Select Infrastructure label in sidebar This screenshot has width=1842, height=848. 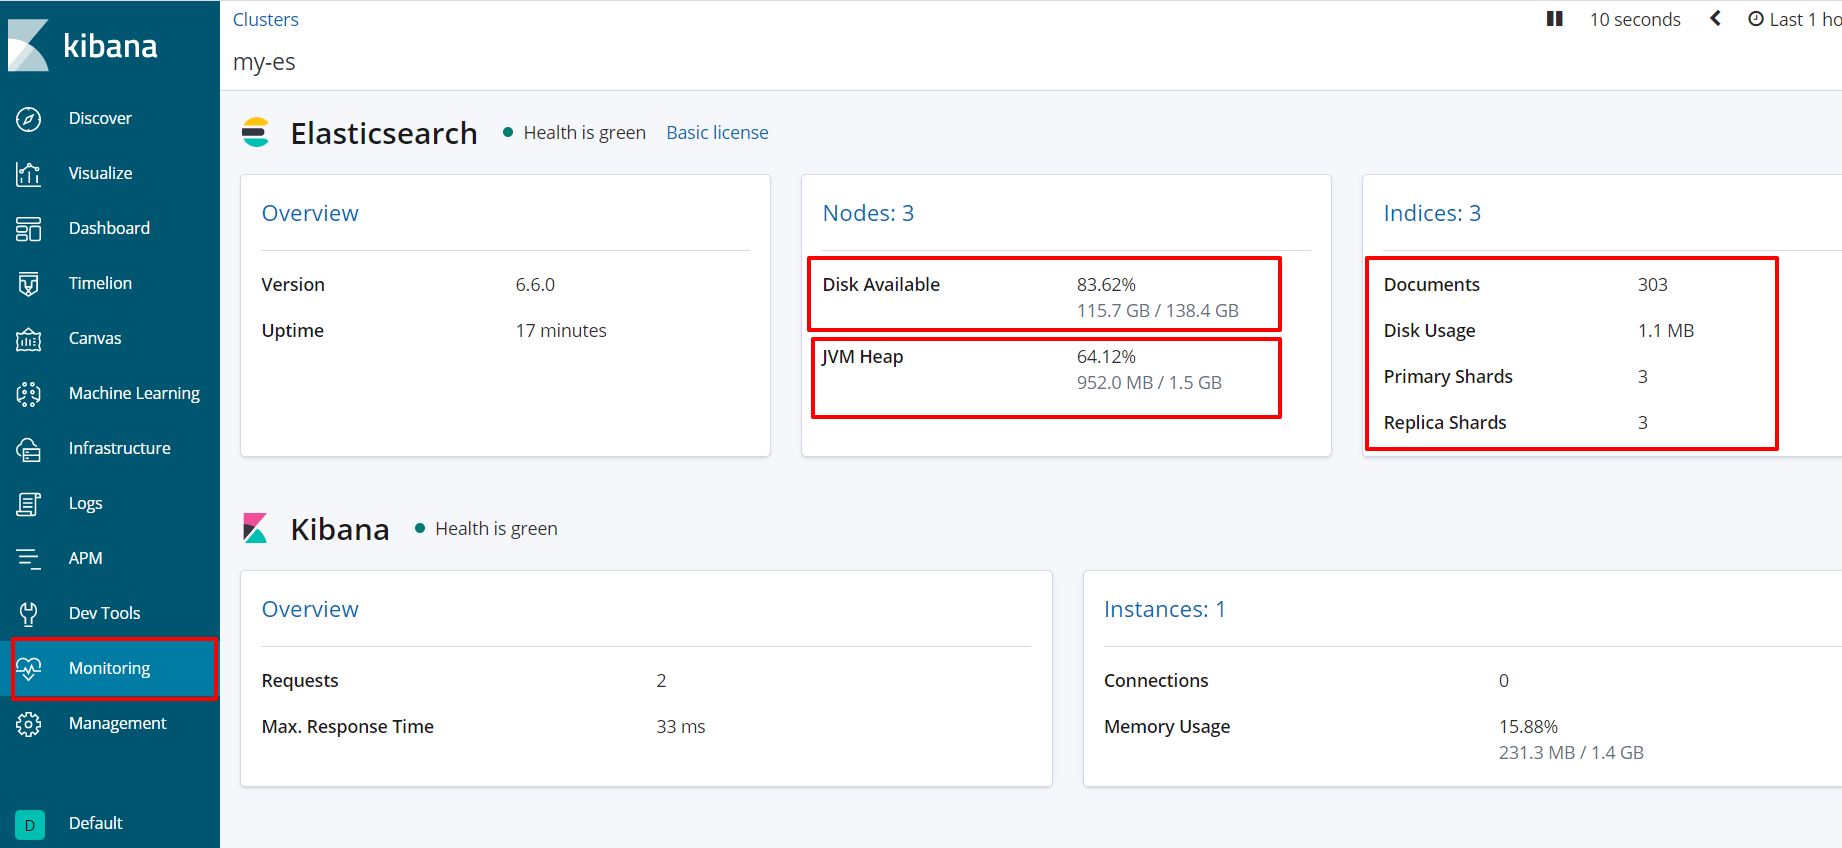pos(119,448)
